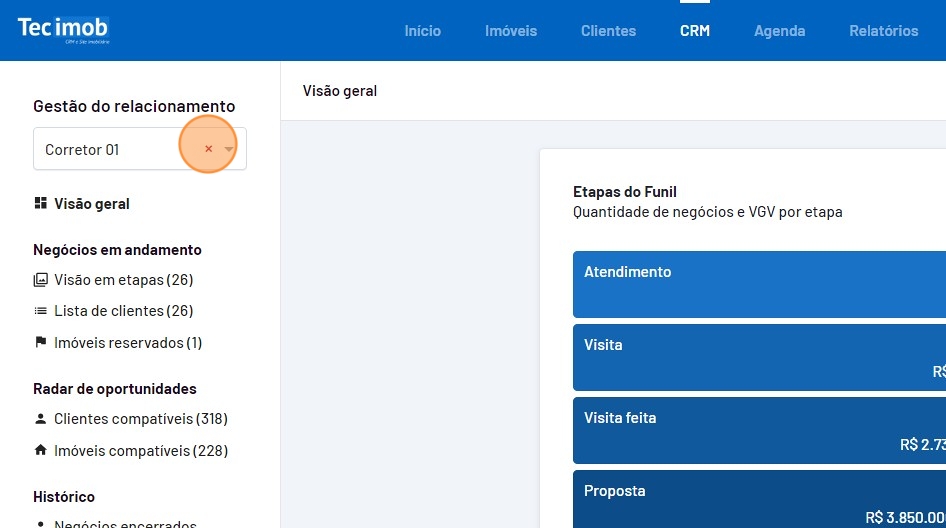Click the Visão em etapas icon
This screenshot has height=528, width=946.
point(40,280)
